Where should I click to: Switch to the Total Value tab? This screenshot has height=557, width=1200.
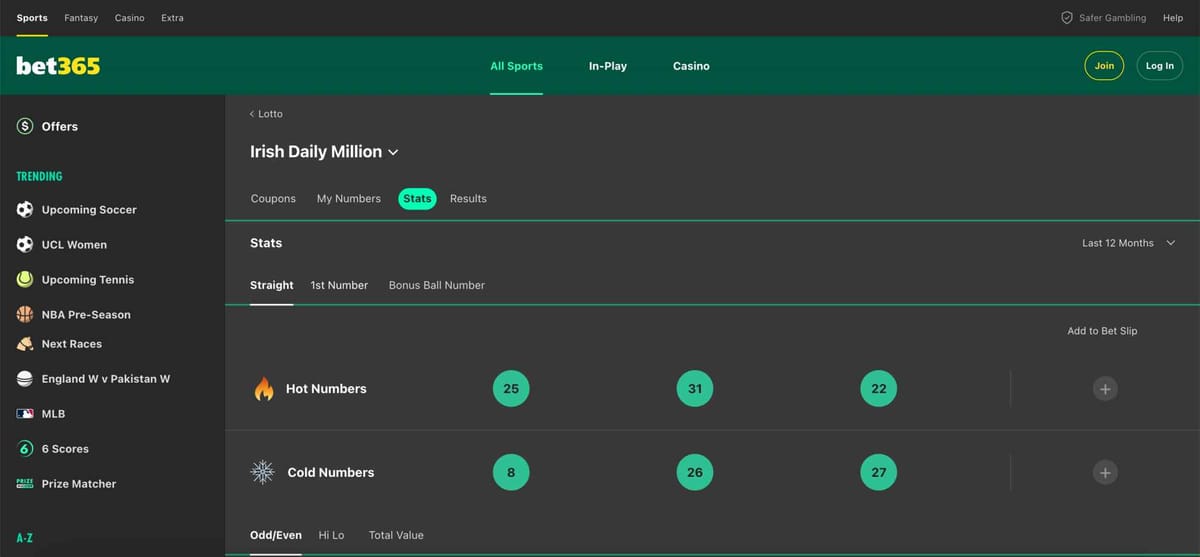click(396, 535)
